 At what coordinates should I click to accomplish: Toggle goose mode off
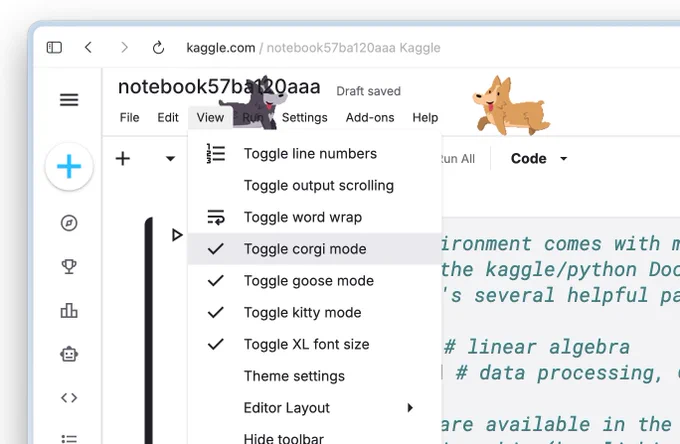[315, 281]
